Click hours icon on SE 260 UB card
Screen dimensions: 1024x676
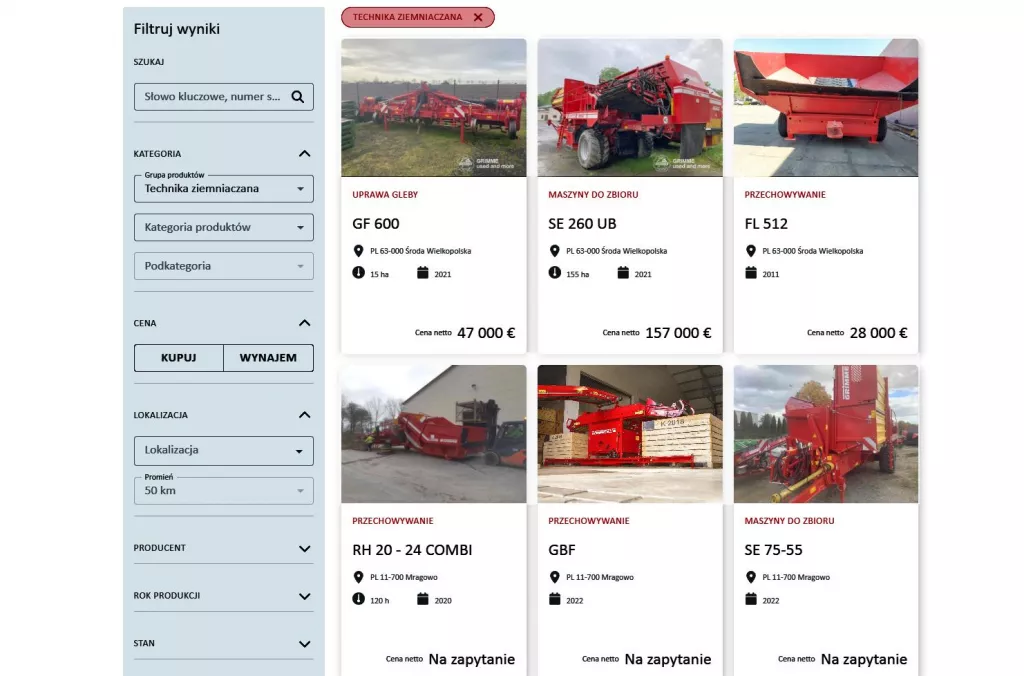(x=554, y=273)
